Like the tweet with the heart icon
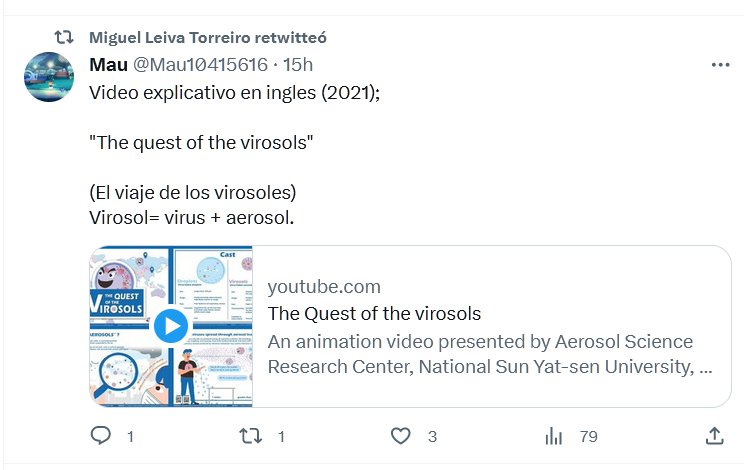744x470 pixels. (401, 436)
